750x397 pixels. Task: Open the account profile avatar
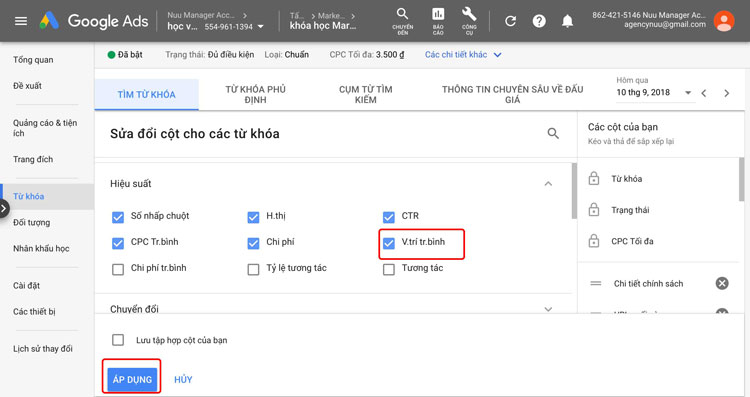(x=724, y=21)
